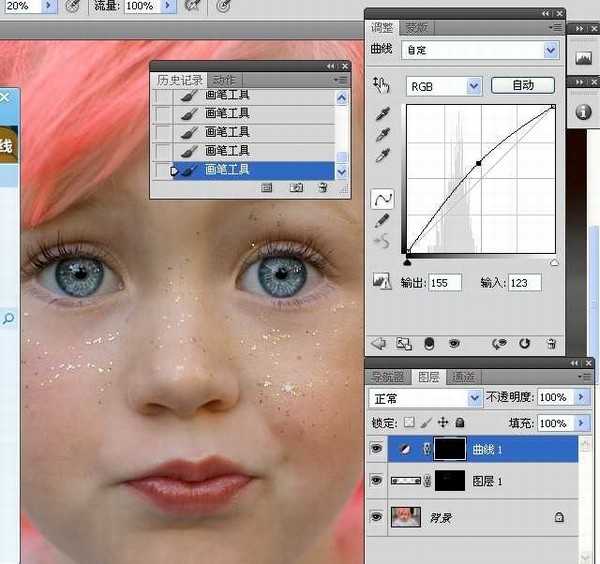Select the edit-points curve mode icon

[381, 199]
